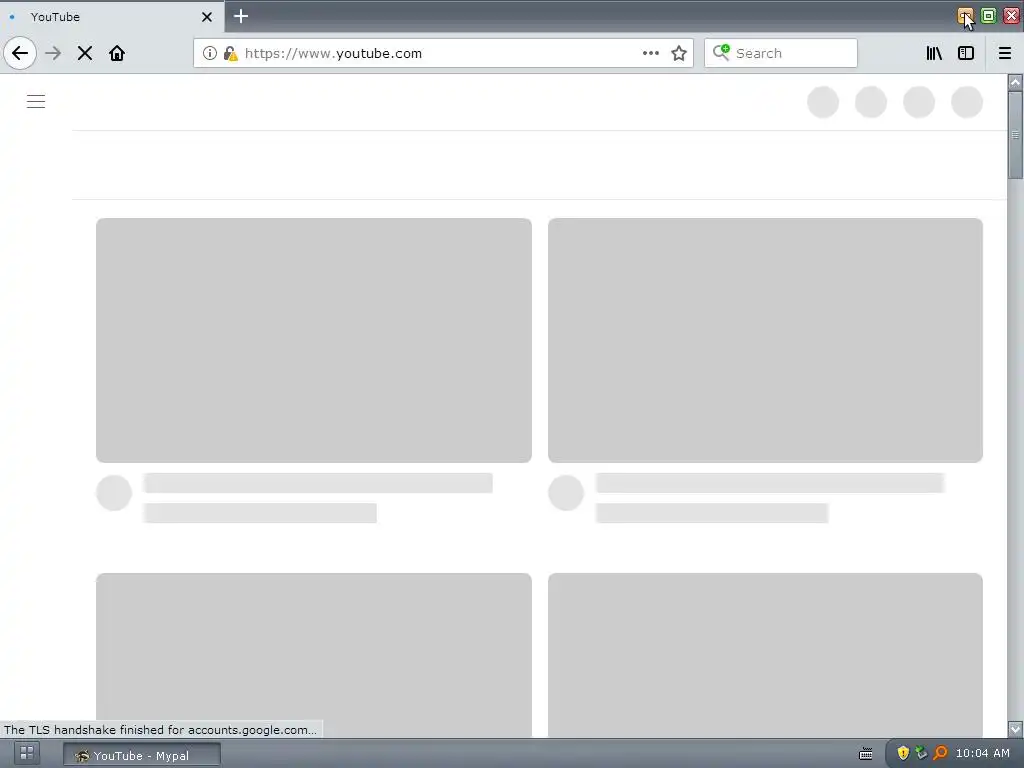The height and width of the screenshot is (768, 1024).
Task: Close the YouTube tab
Action: [207, 17]
